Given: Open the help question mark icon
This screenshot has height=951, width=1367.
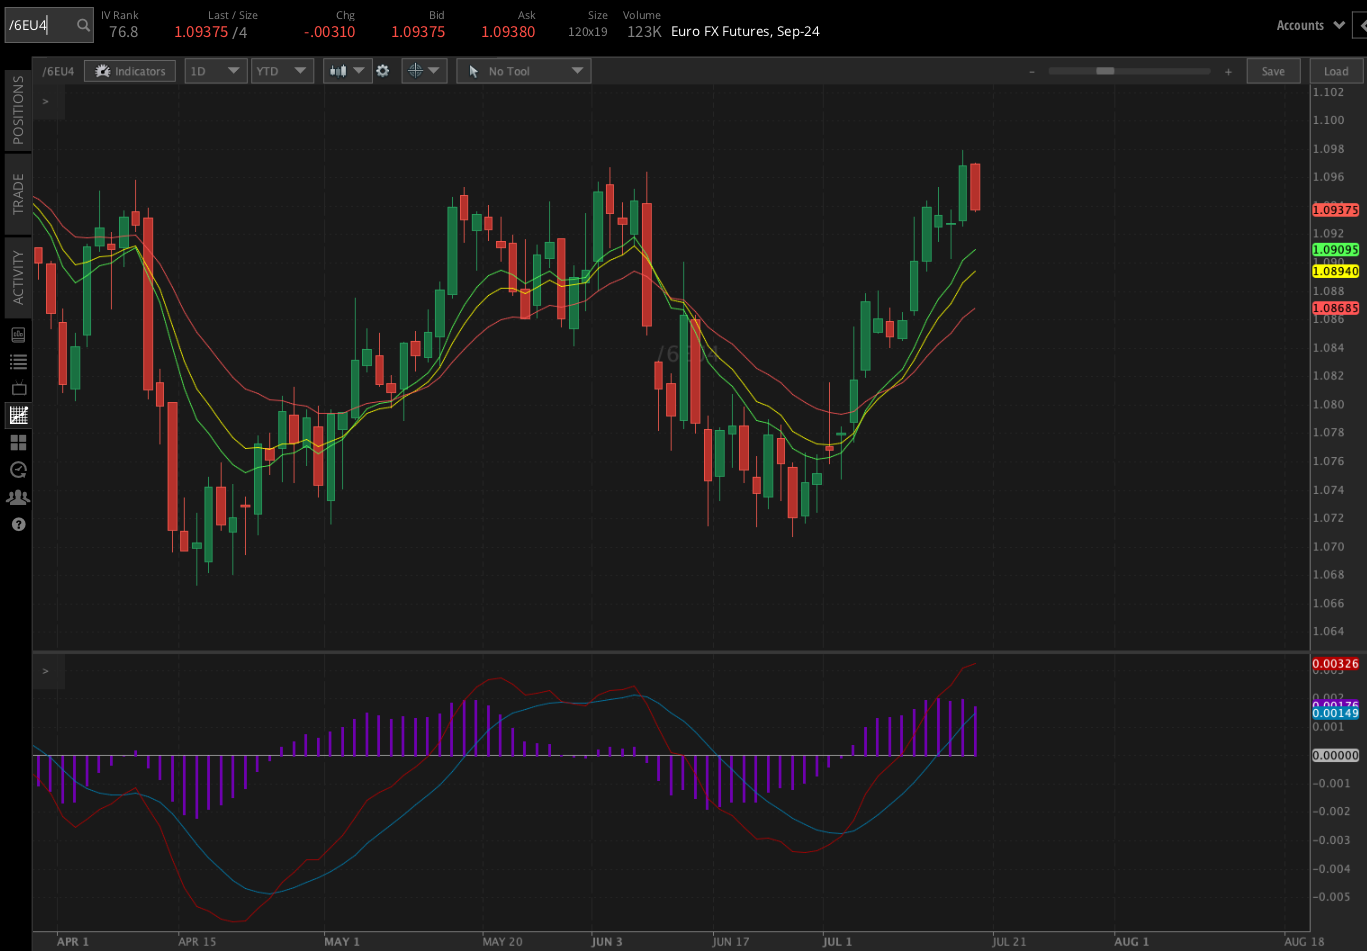Looking at the screenshot, I should point(18,524).
